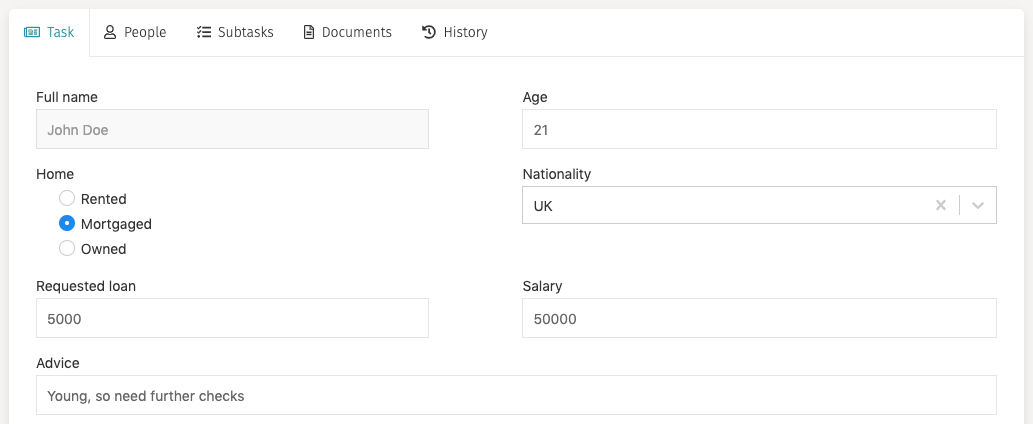Go to the Documents tab

(346, 32)
